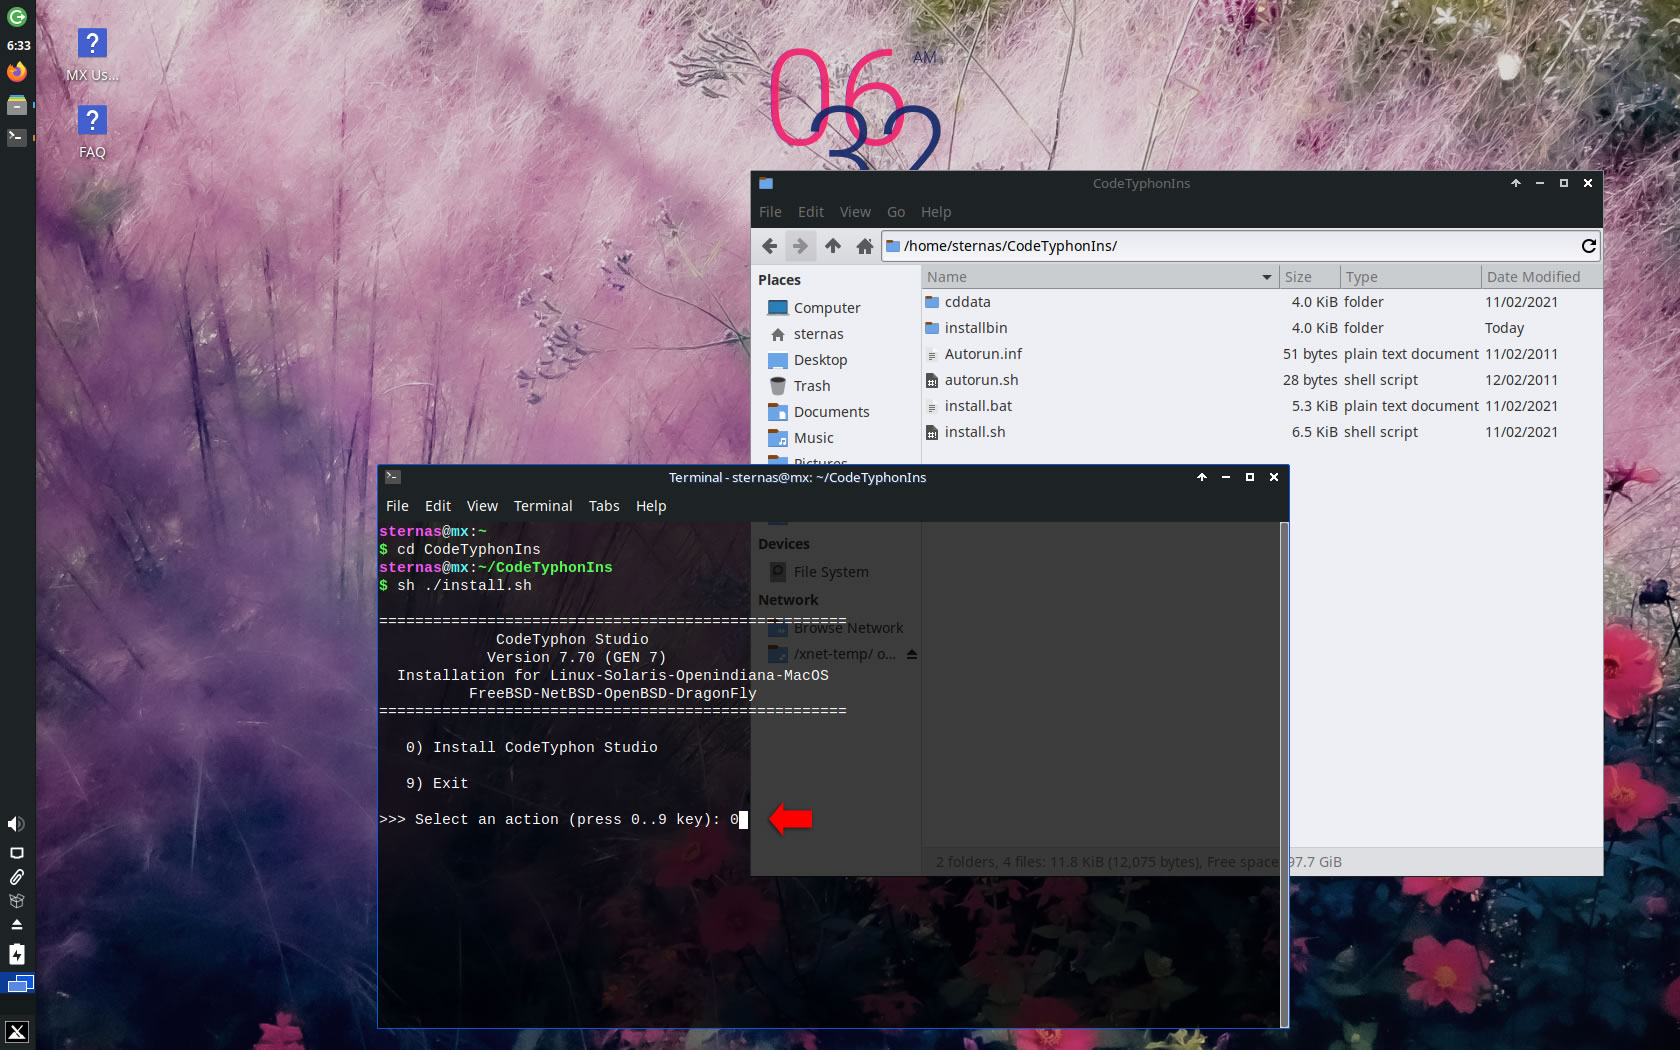The width and height of the screenshot is (1680, 1050).
Task: Open the Terminal window Edit menu
Action: click(x=437, y=506)
